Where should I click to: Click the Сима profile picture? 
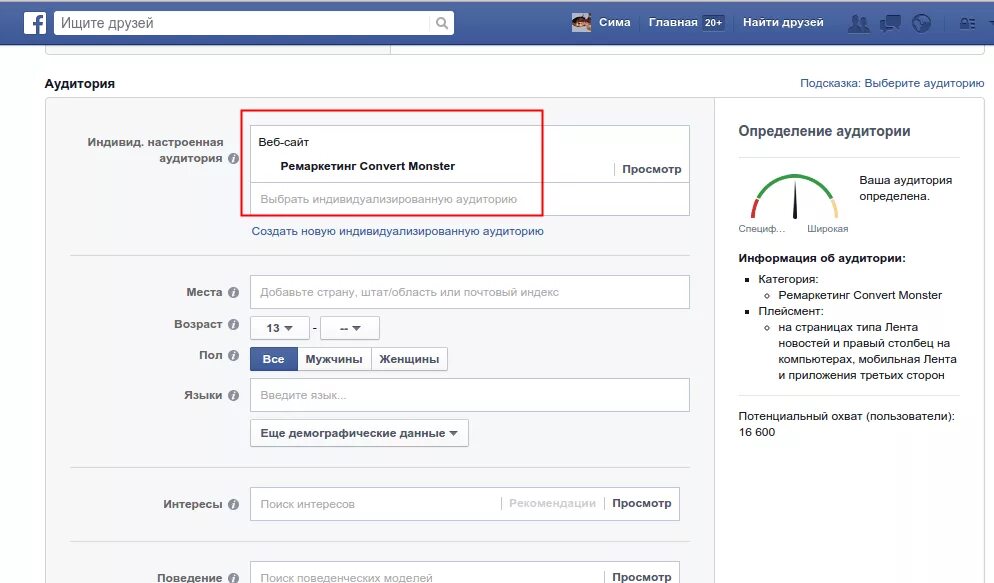[x=581, y=23]
